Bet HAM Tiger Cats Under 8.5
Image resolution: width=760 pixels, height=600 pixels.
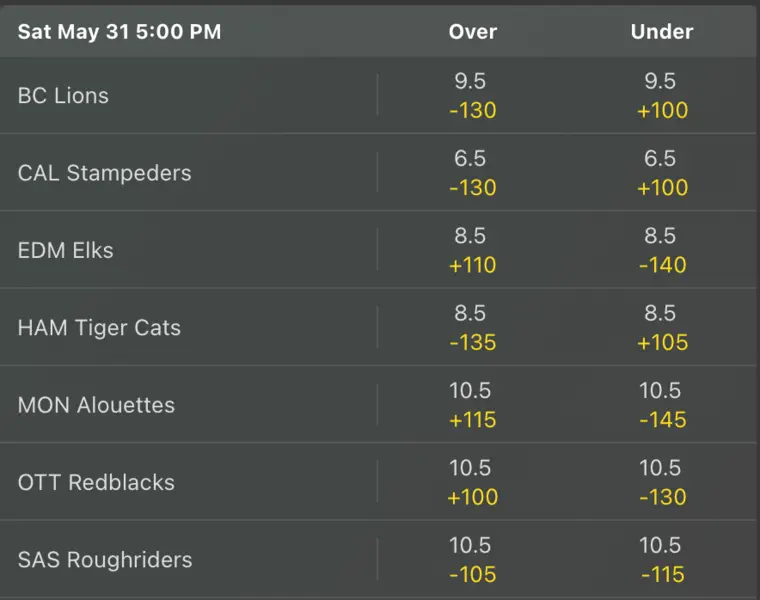coord(662,328)
